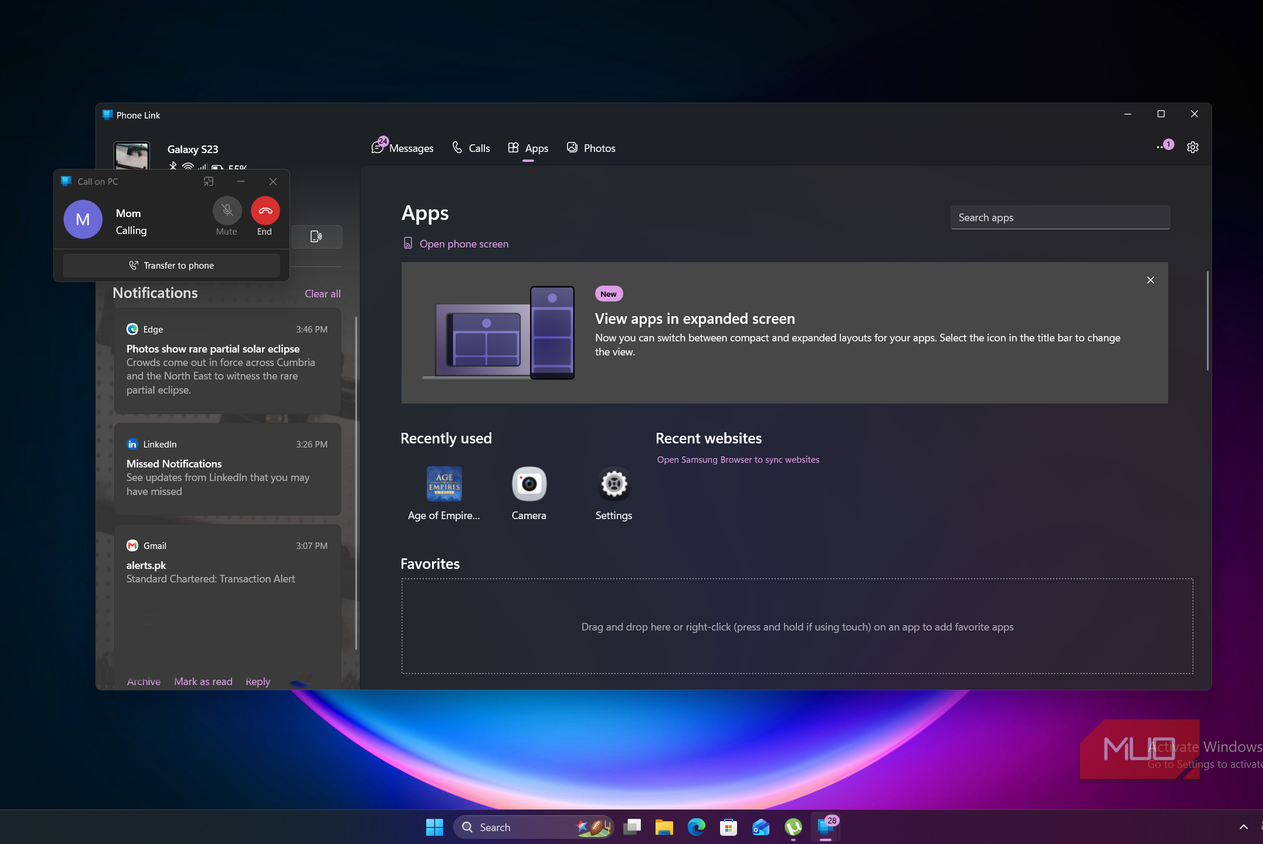1263x844 pixels.
Task: Click the phone audio button beside call popup
Action: coord(316,237)
